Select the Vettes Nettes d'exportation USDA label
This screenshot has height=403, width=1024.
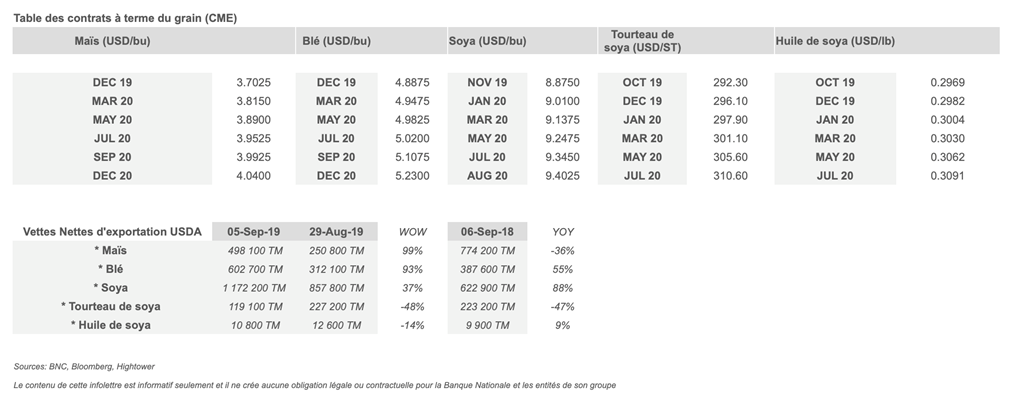point(112,231)
